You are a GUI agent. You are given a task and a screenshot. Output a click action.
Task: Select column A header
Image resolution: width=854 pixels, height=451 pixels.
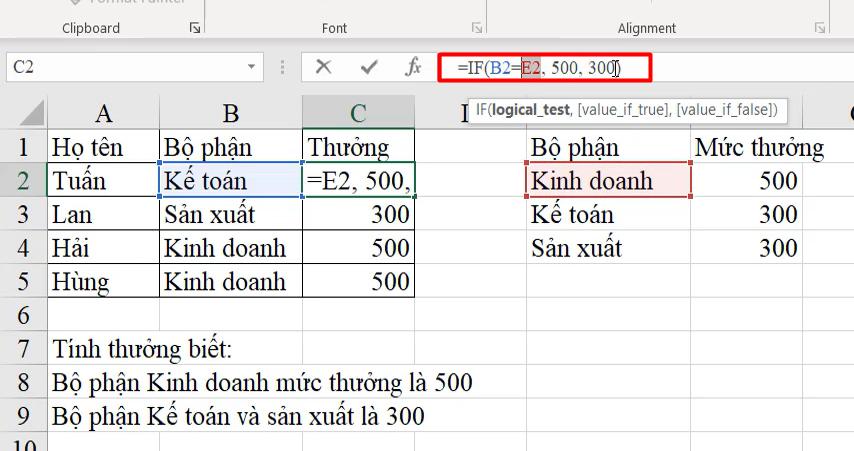point(103,113)
